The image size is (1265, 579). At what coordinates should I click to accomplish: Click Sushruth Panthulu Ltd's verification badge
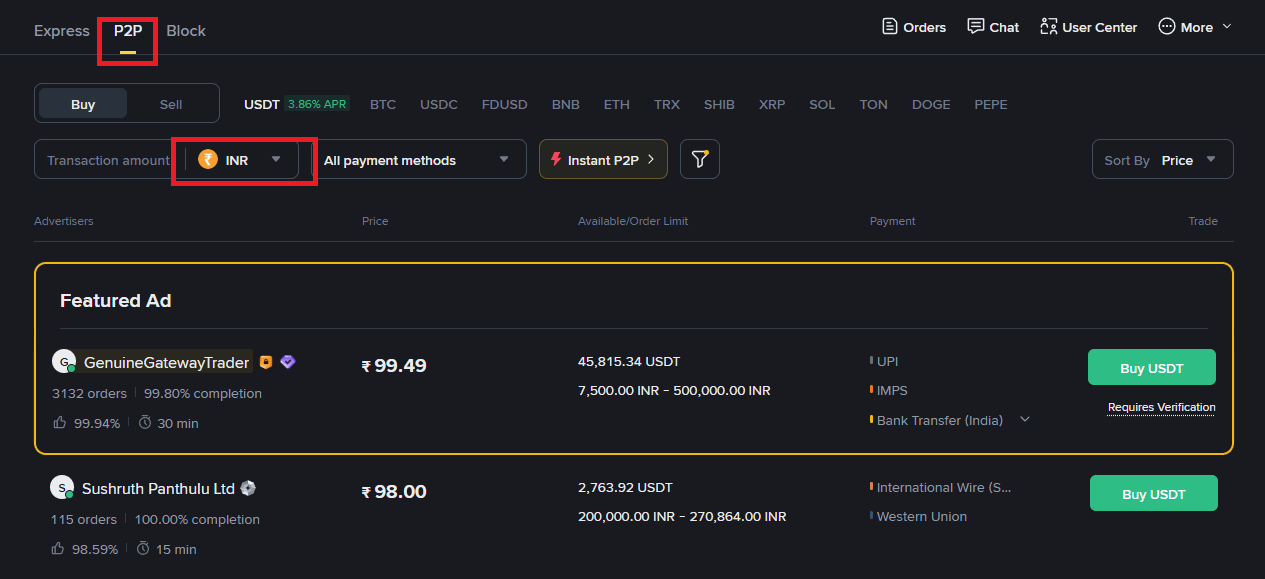pos(248,489)
